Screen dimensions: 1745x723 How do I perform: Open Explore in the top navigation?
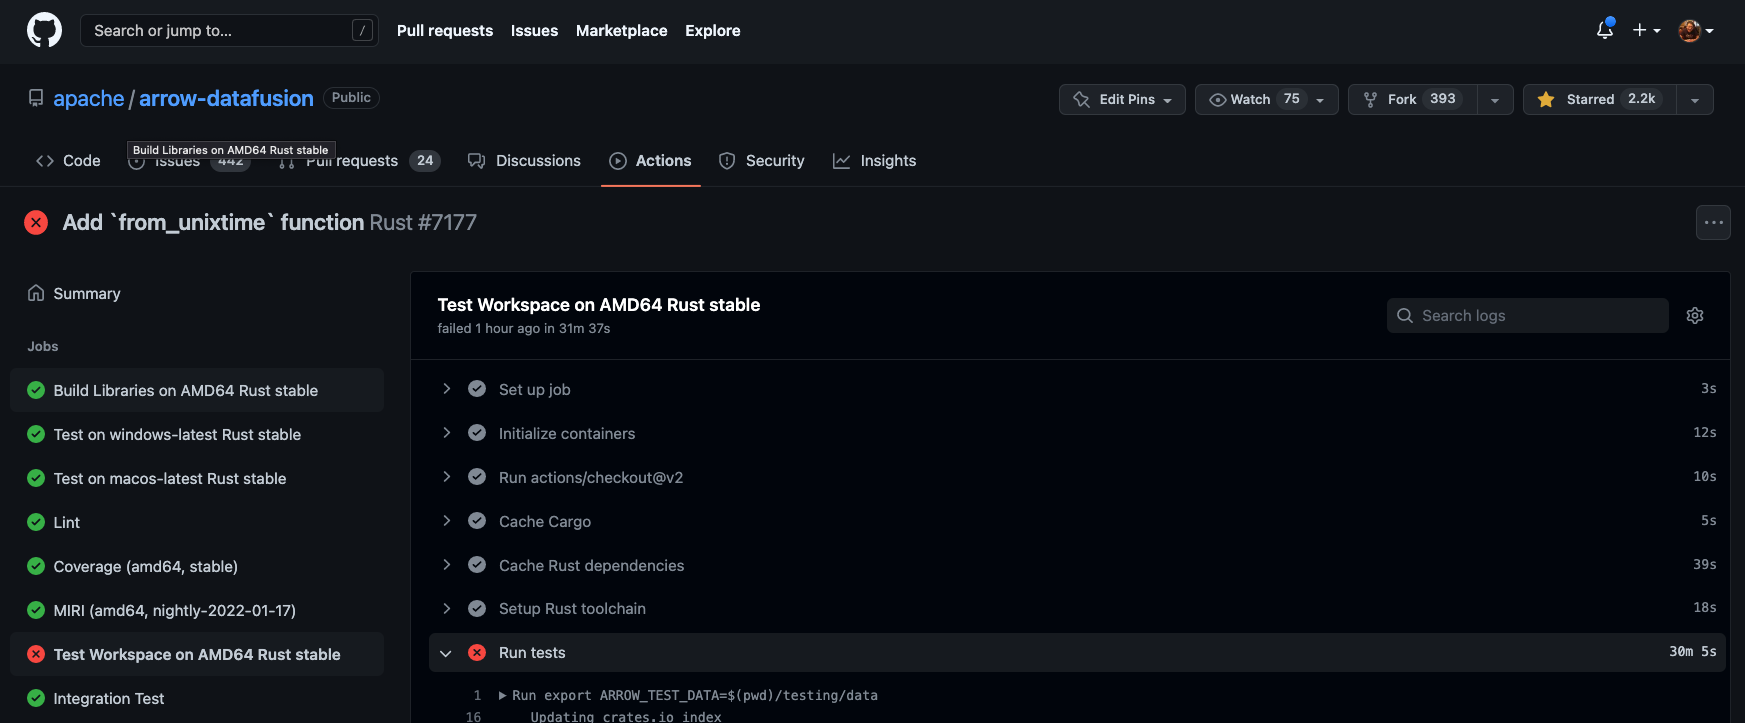[x=713, y=30]
